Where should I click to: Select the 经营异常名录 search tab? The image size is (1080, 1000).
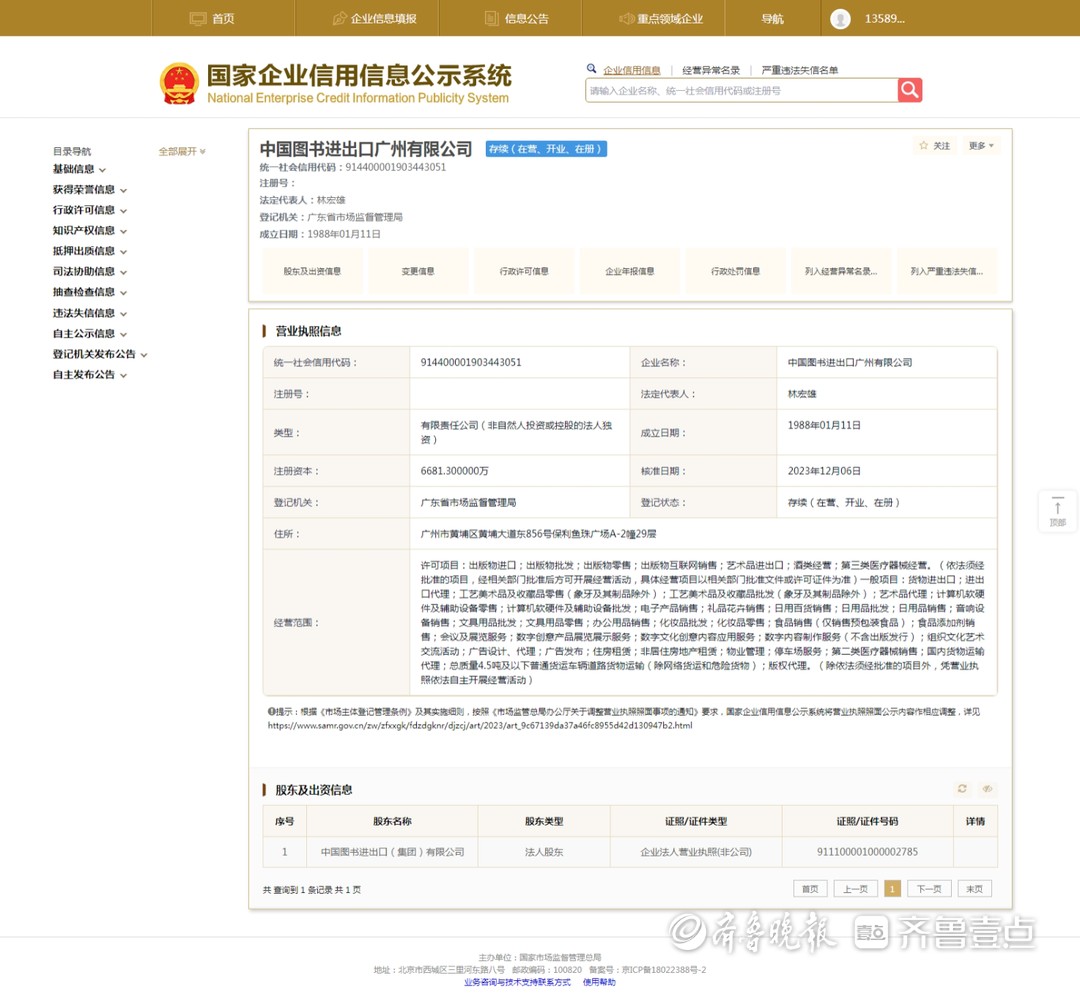pos(711,70)
